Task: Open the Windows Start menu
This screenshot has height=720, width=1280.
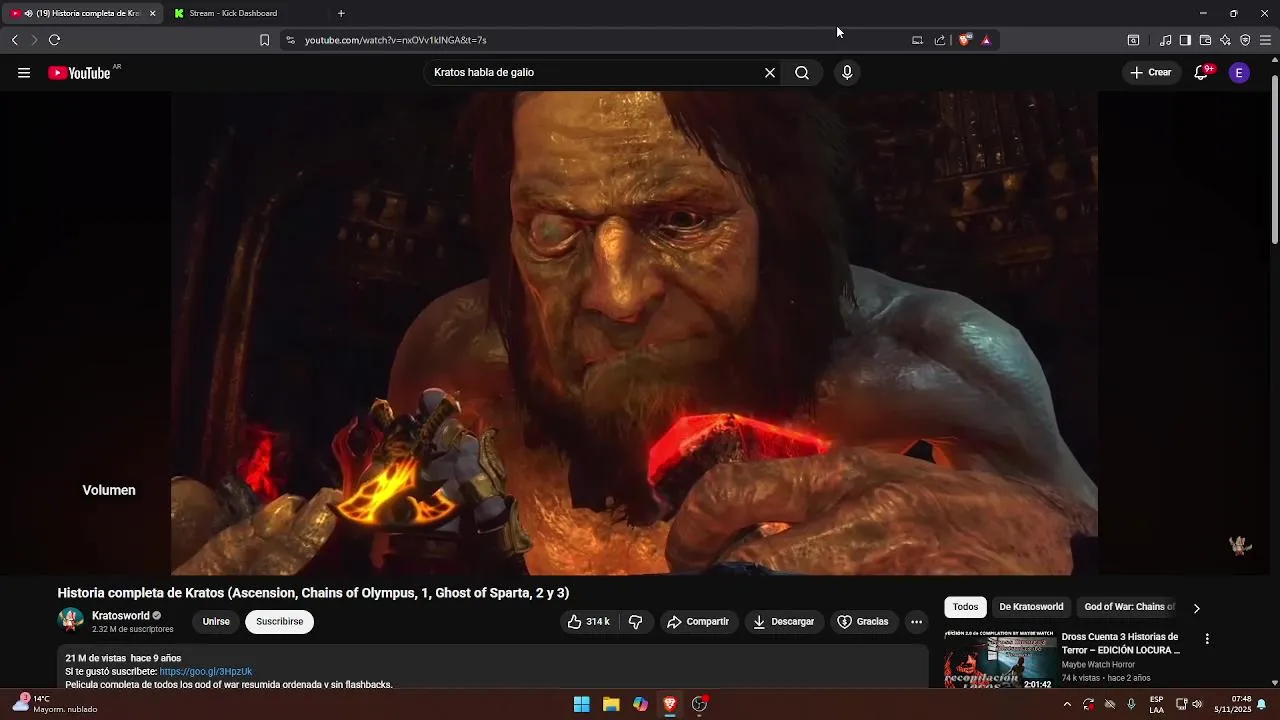Action: (x=581, y=704)
